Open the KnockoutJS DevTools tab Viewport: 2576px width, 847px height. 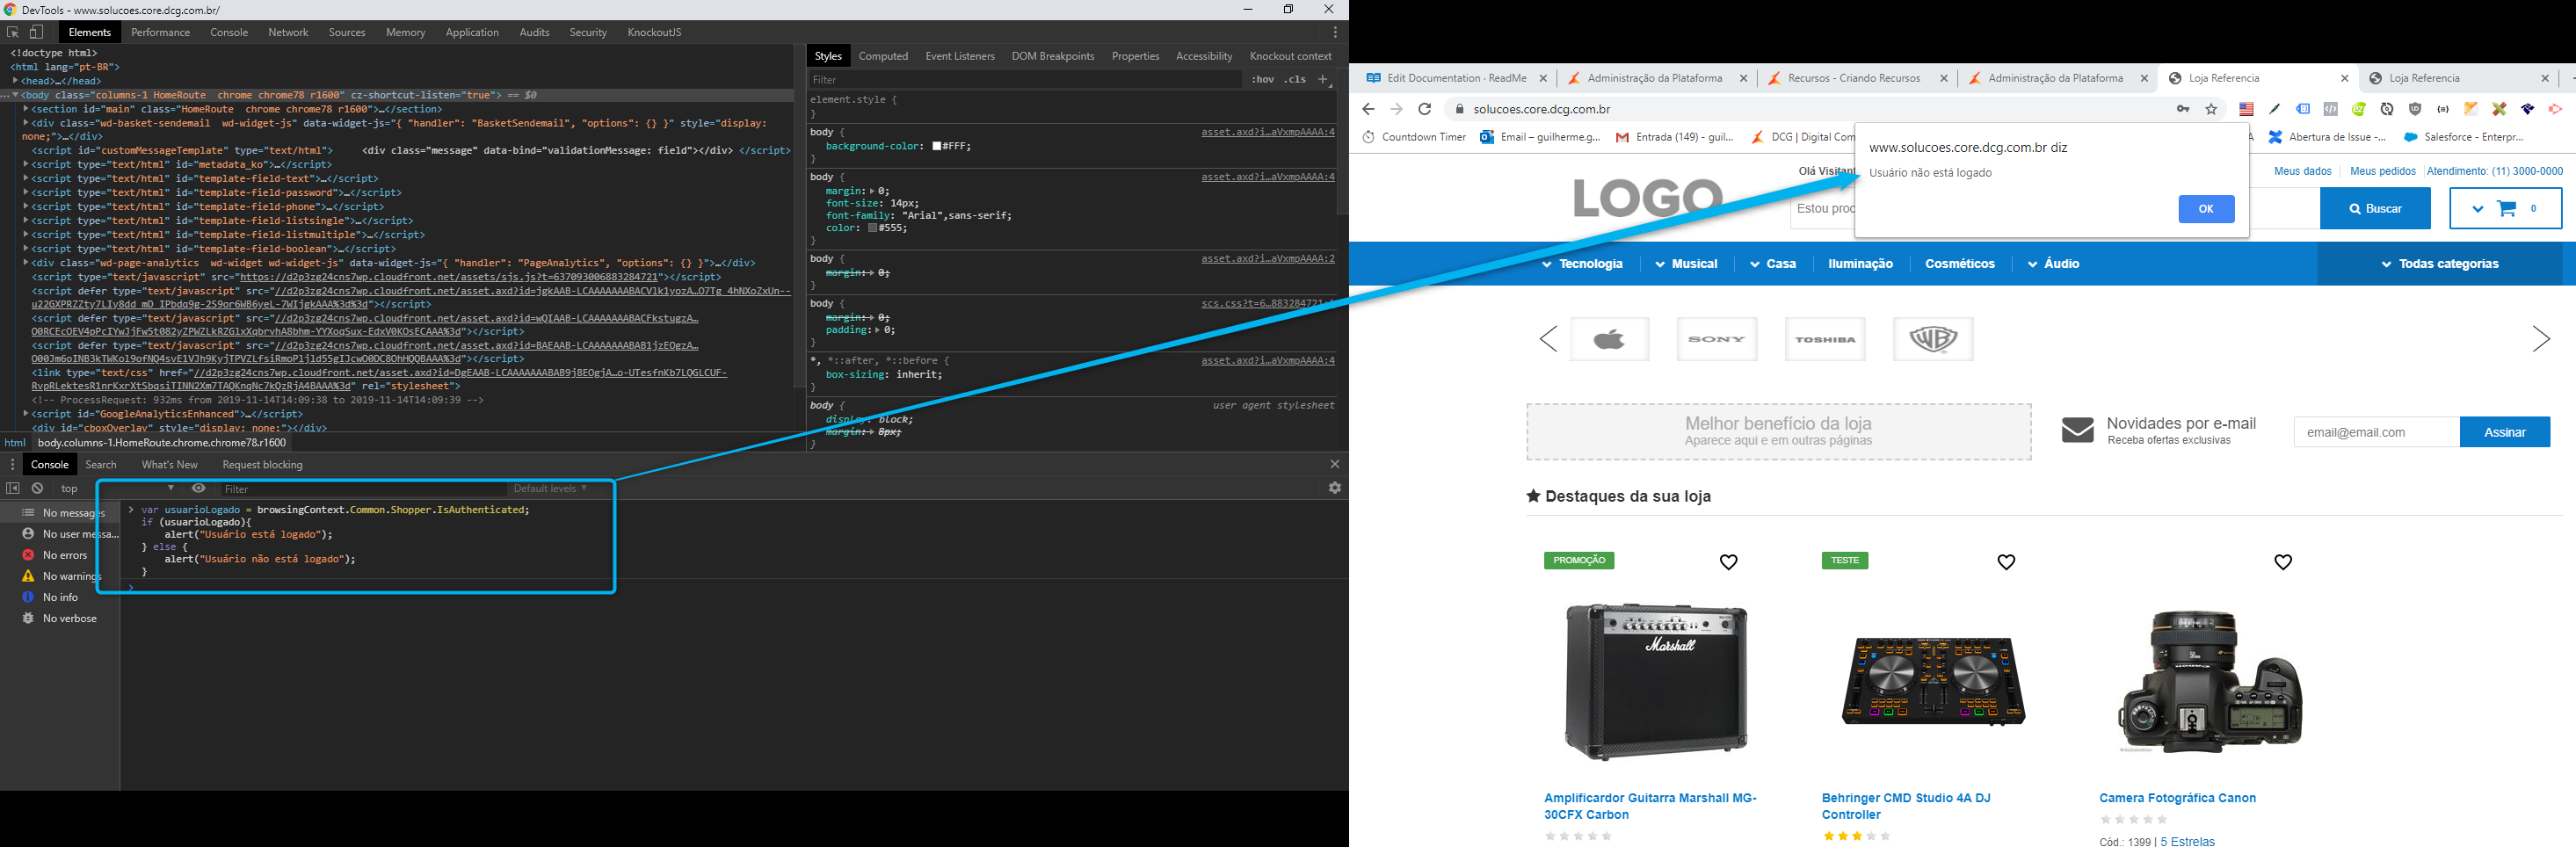tap(654, 32)
